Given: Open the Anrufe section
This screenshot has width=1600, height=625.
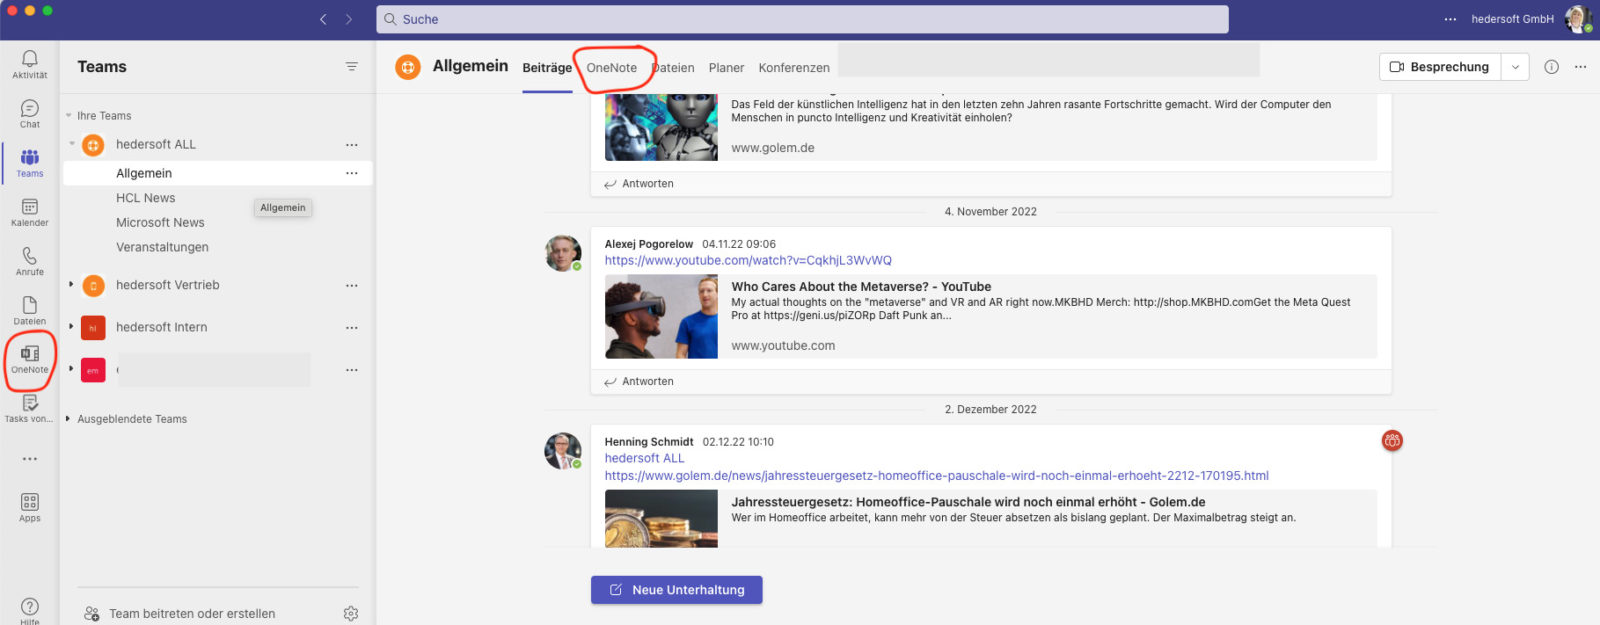Looking at the screenshot, I should [30, 261].
